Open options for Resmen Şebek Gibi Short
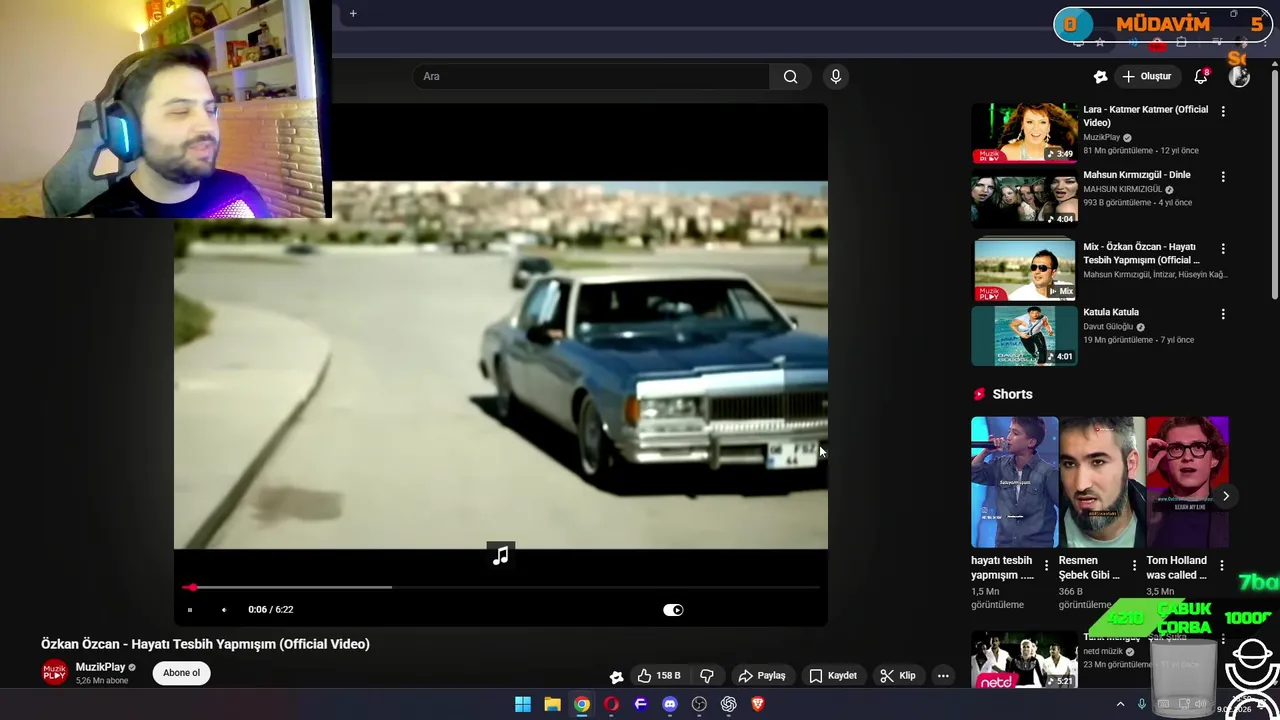 tap(1134, 566)
